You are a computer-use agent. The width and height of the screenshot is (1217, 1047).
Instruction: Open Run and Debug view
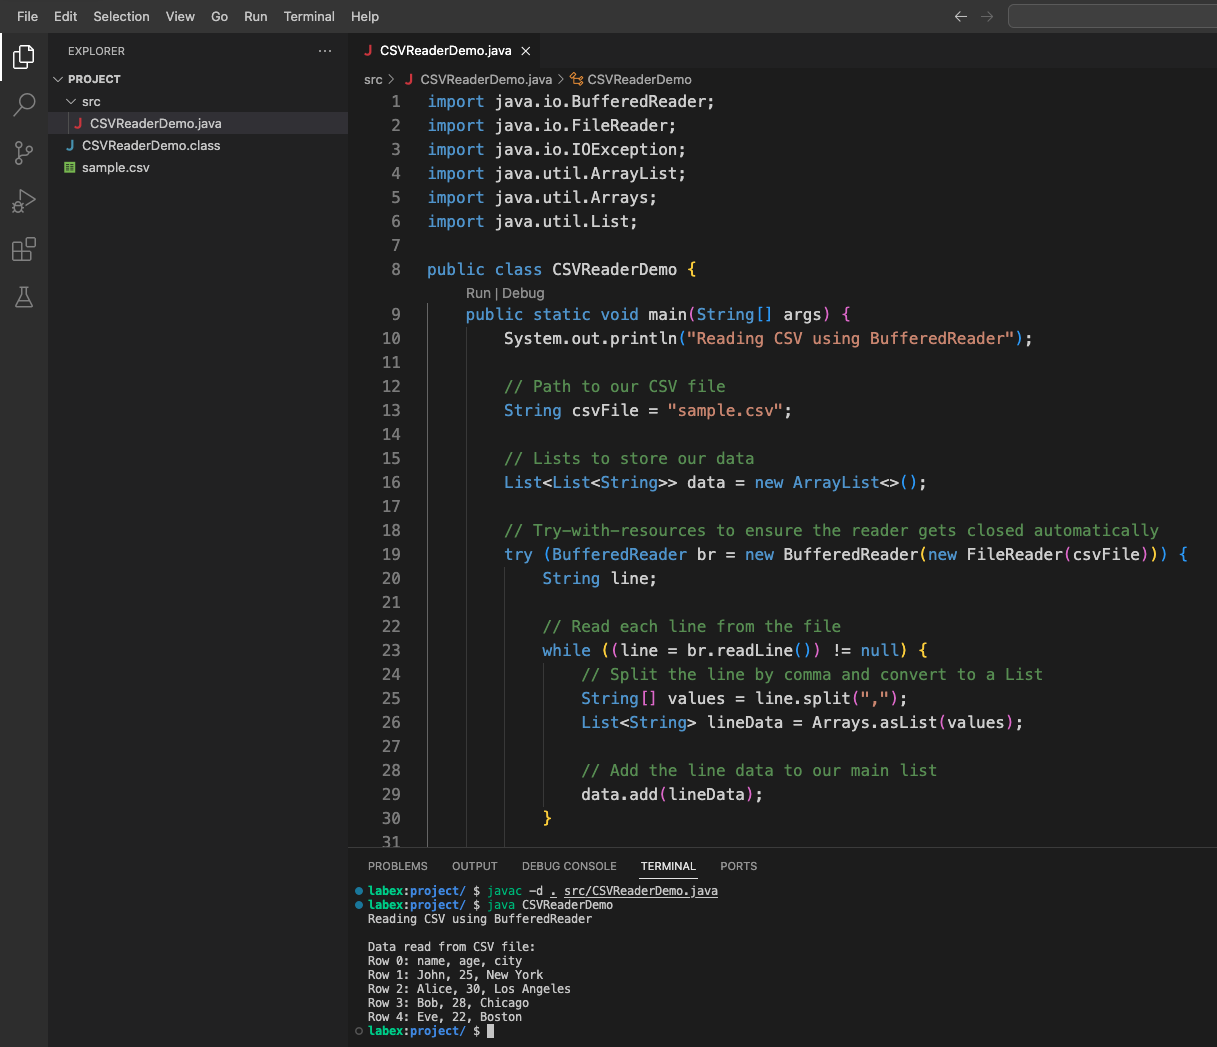(x=24, y=201)
